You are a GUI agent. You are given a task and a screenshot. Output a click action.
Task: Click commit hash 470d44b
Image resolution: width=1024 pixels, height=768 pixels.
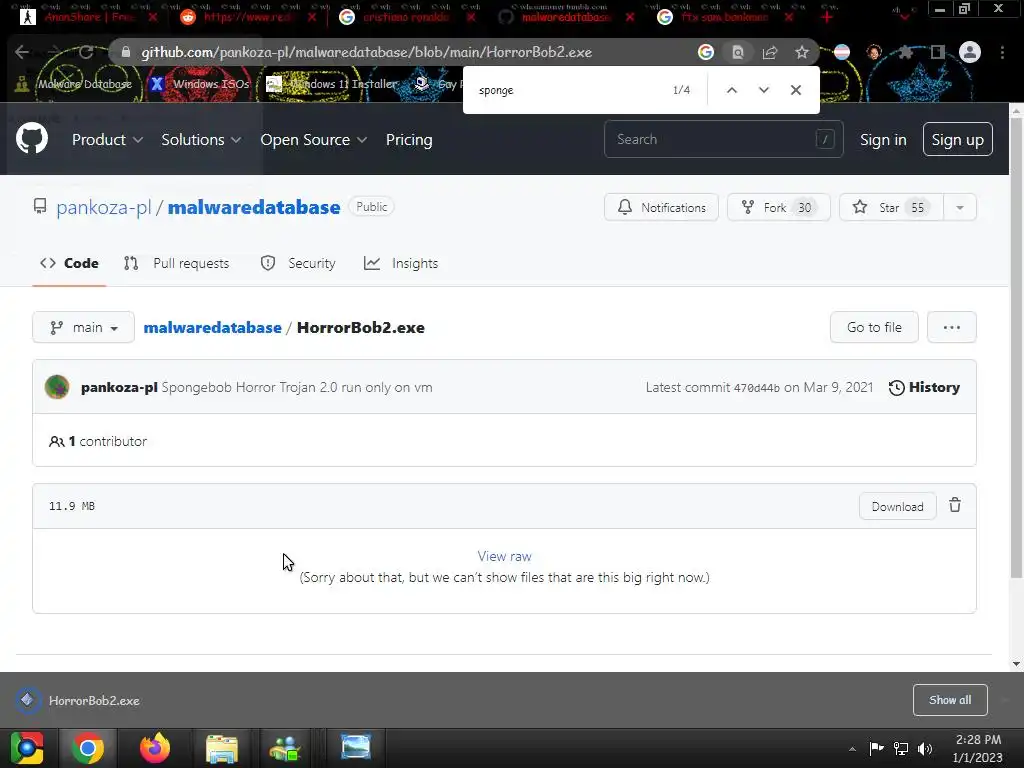(x=756, y=388)
